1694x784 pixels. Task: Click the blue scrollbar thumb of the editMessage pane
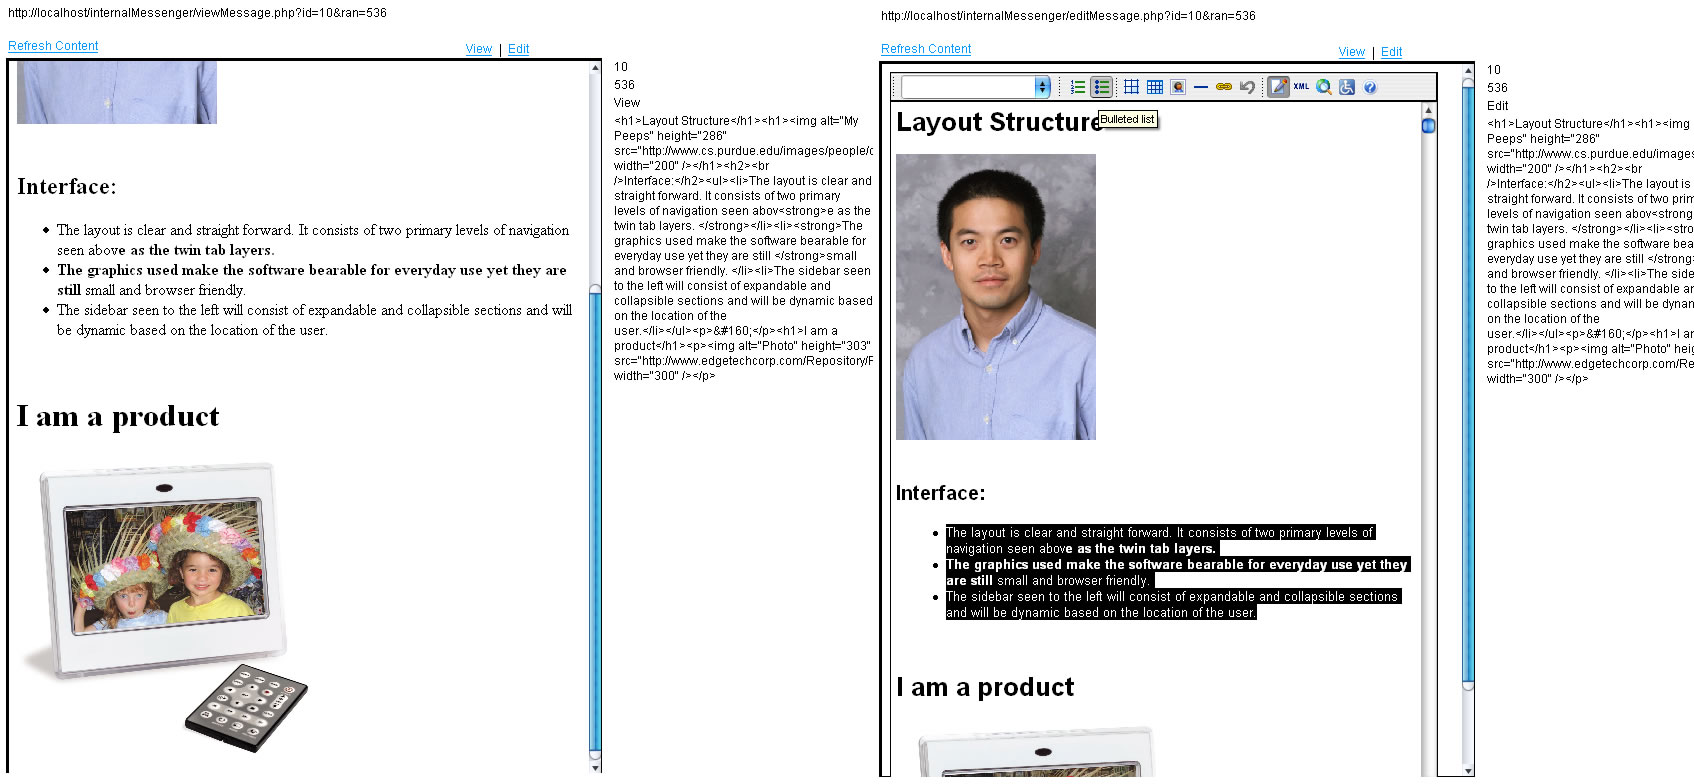1468,385
